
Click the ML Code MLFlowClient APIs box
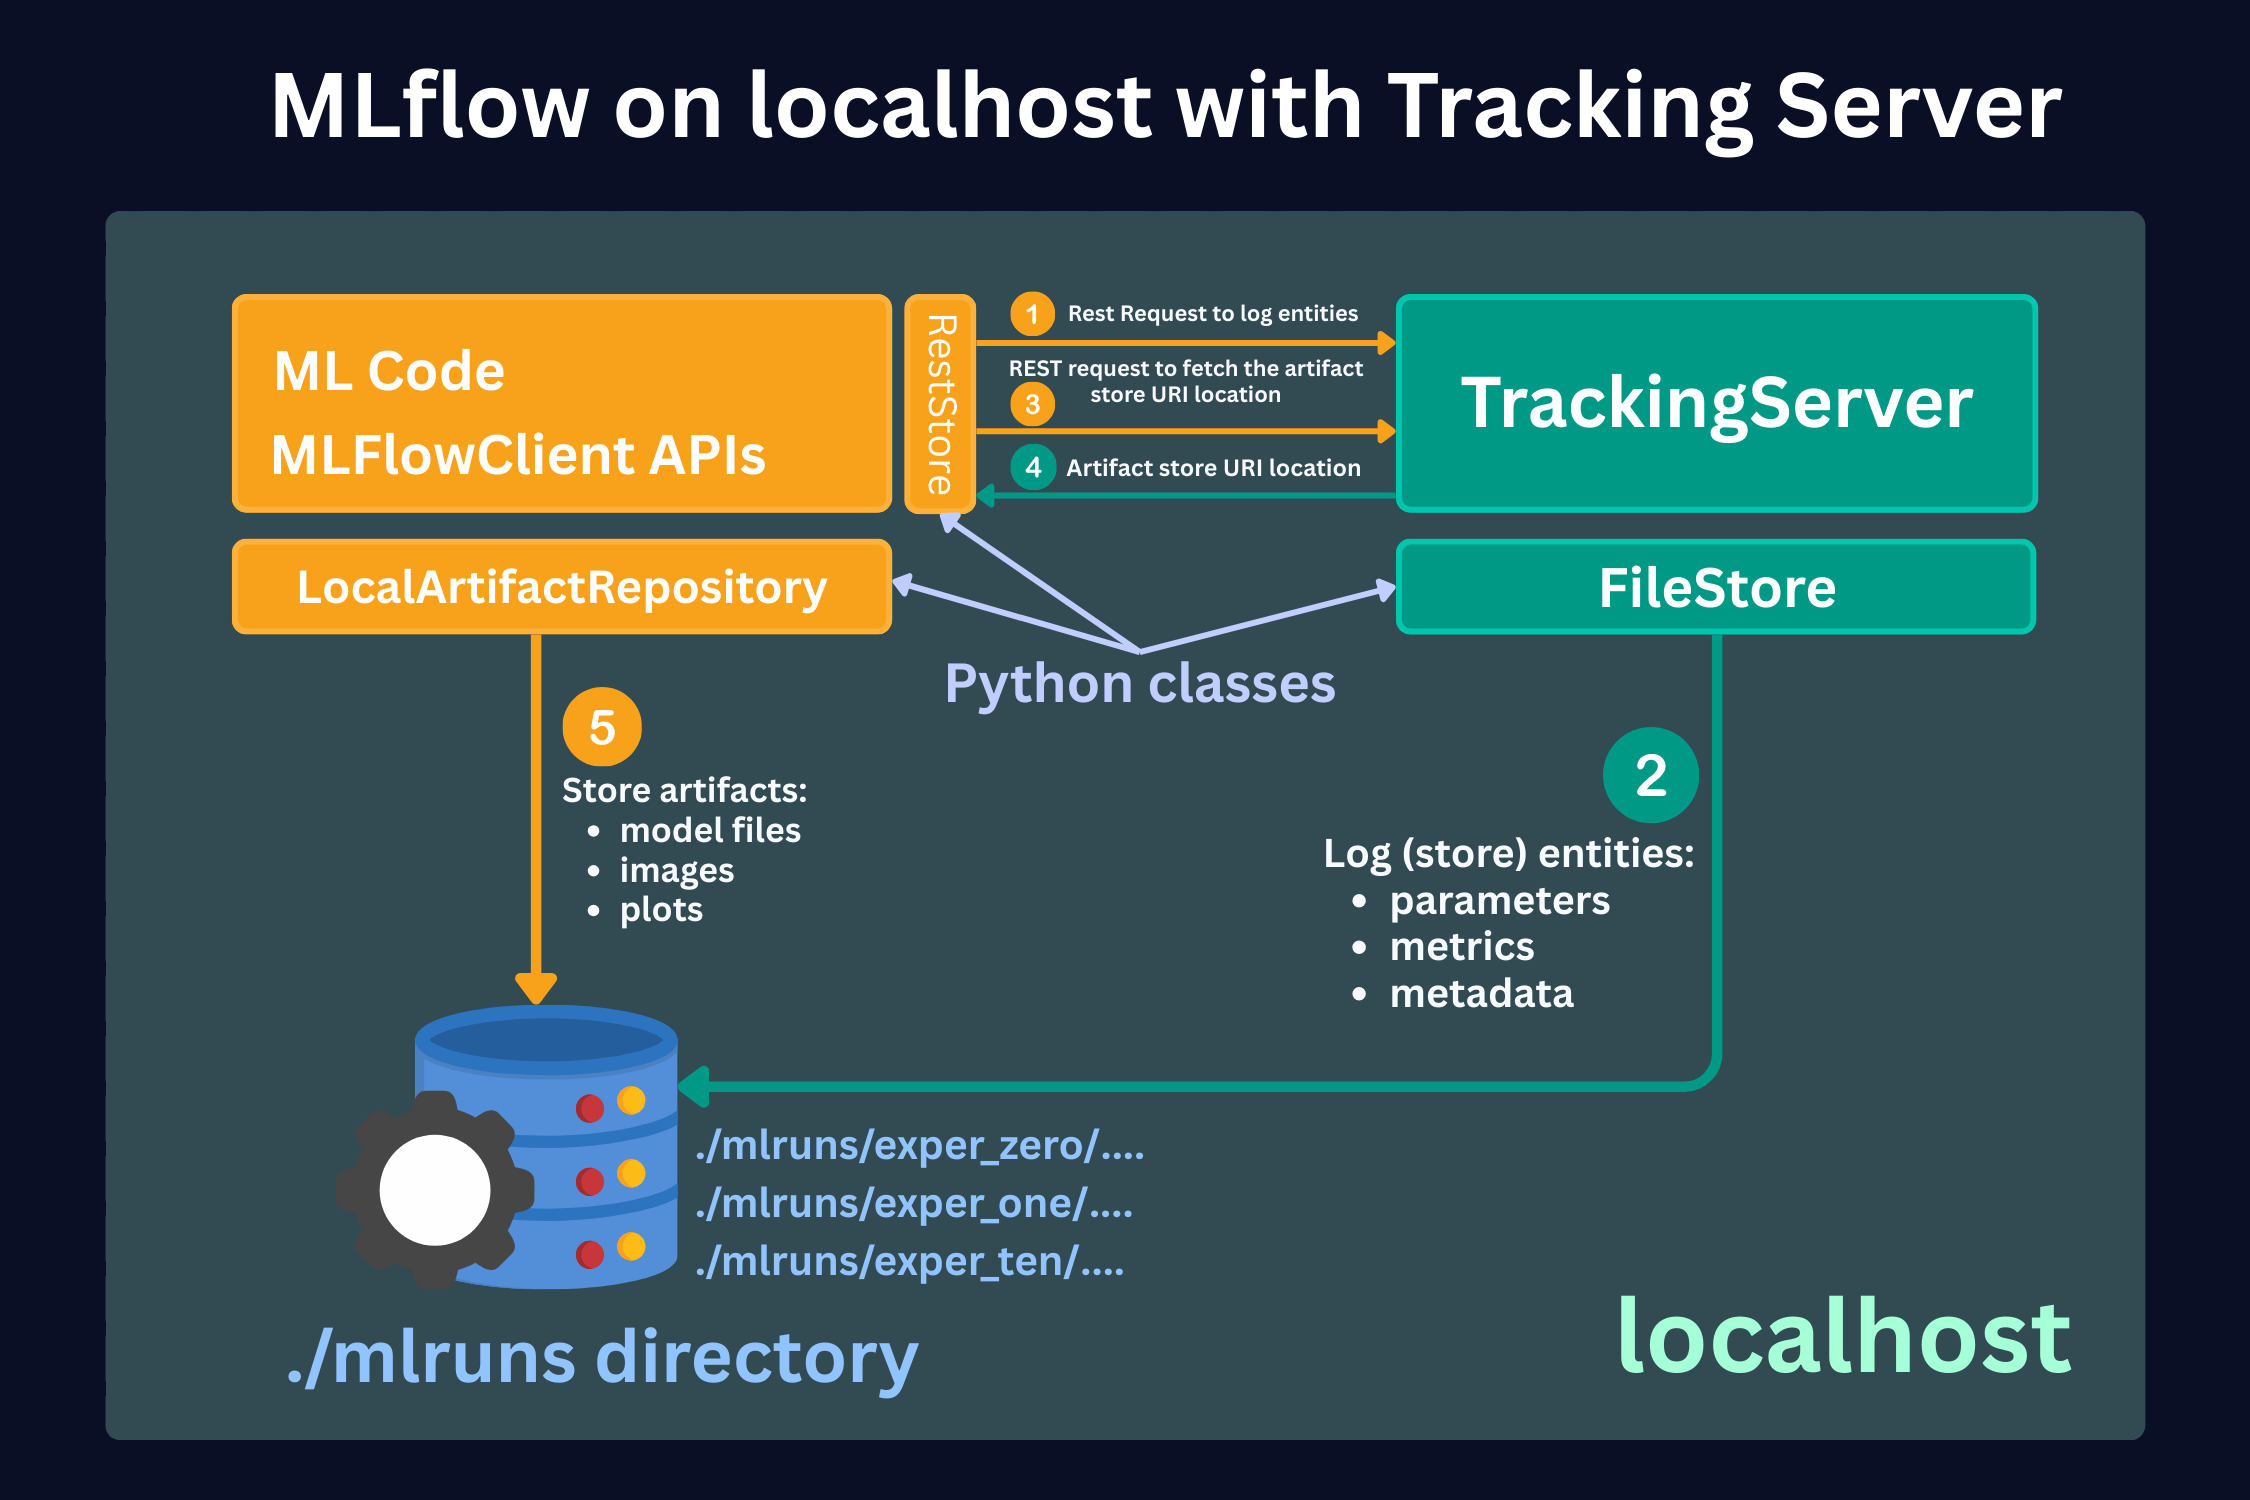tap(562, 404)
